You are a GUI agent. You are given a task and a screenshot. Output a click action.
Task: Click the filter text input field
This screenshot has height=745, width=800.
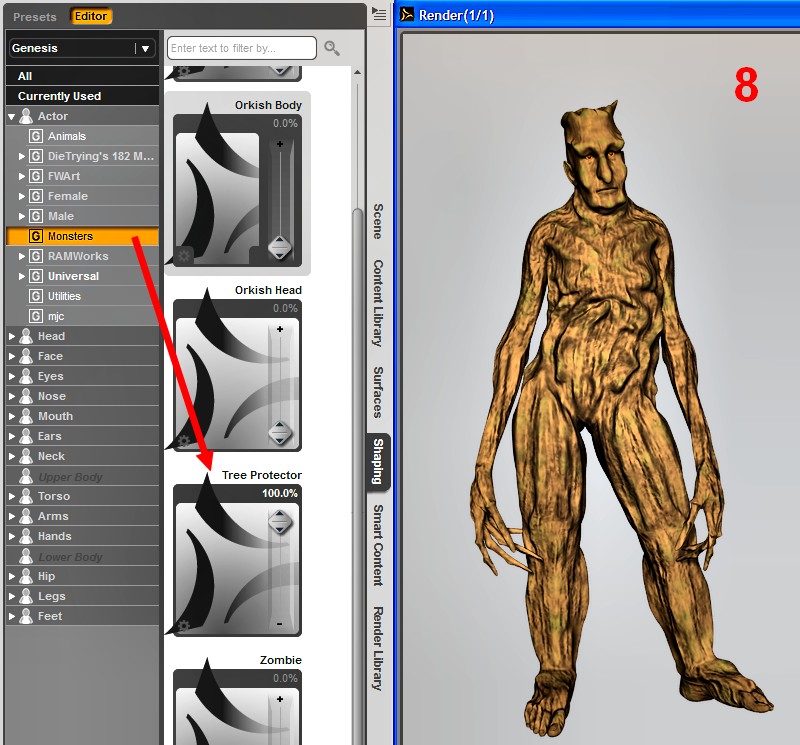click(242, 48)
